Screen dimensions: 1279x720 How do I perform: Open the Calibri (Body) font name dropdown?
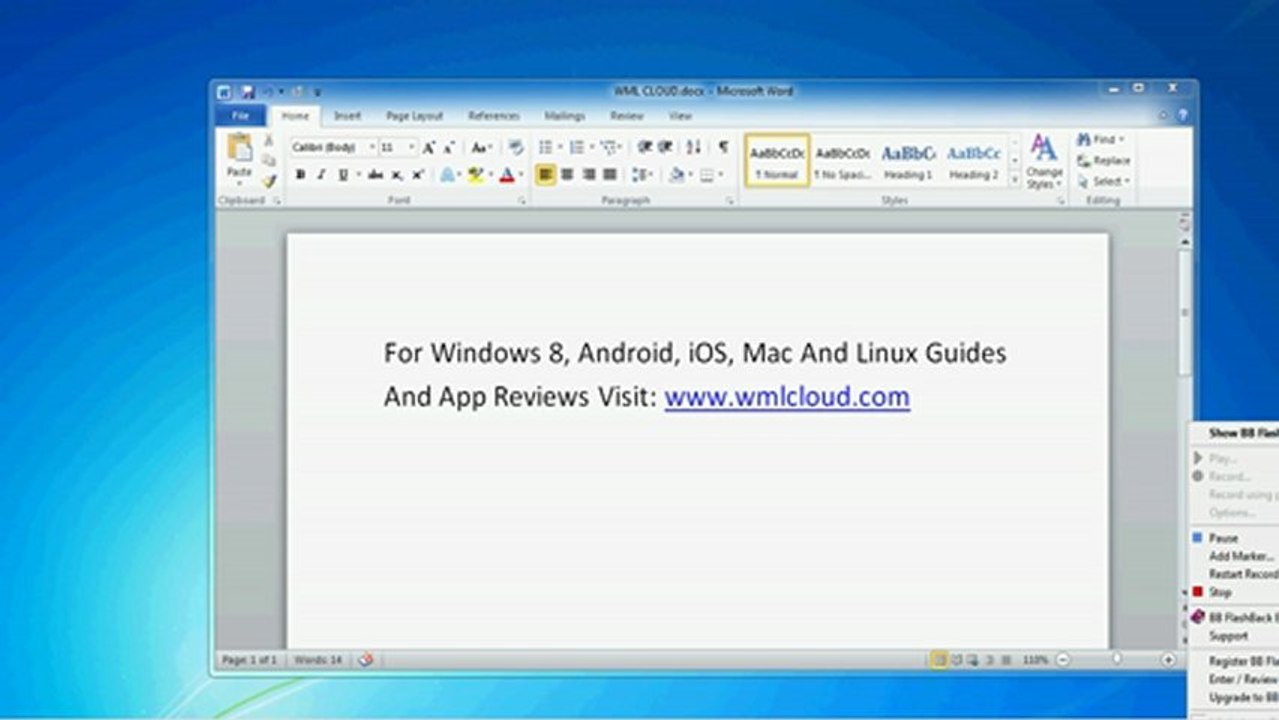372,147
